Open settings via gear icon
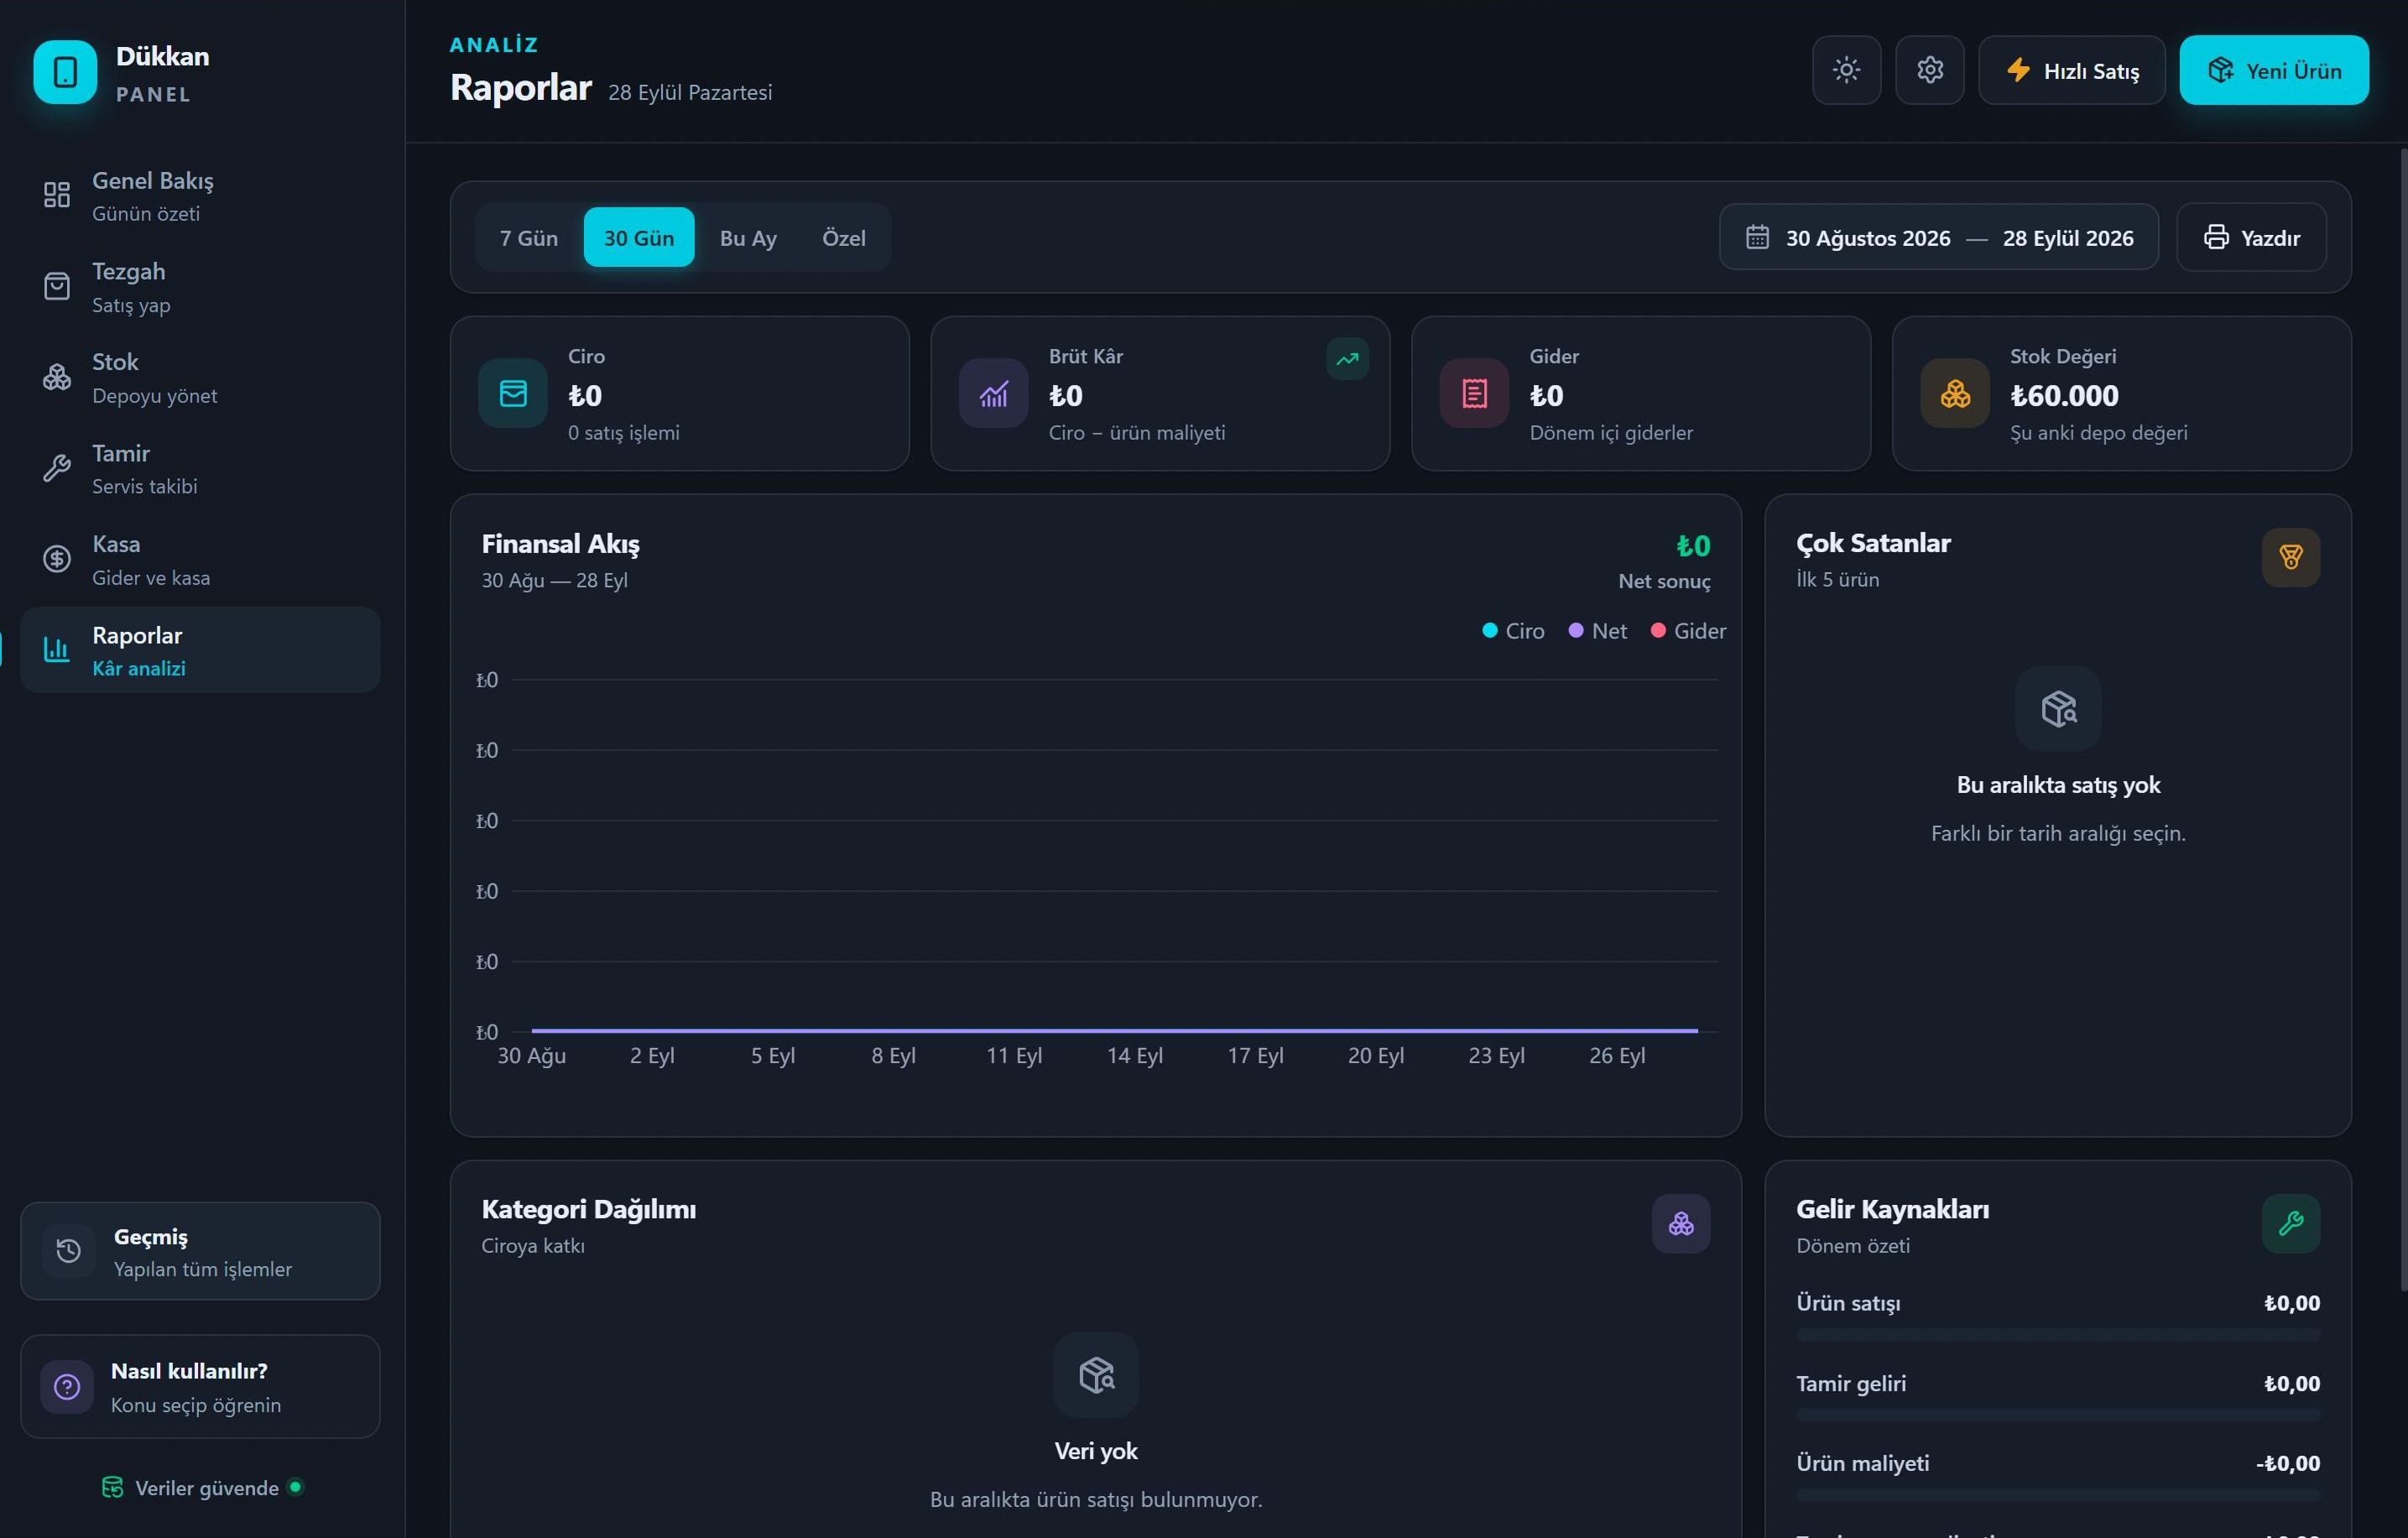The height and width of the screenshot is (1538, 2408). [1929, 70]
